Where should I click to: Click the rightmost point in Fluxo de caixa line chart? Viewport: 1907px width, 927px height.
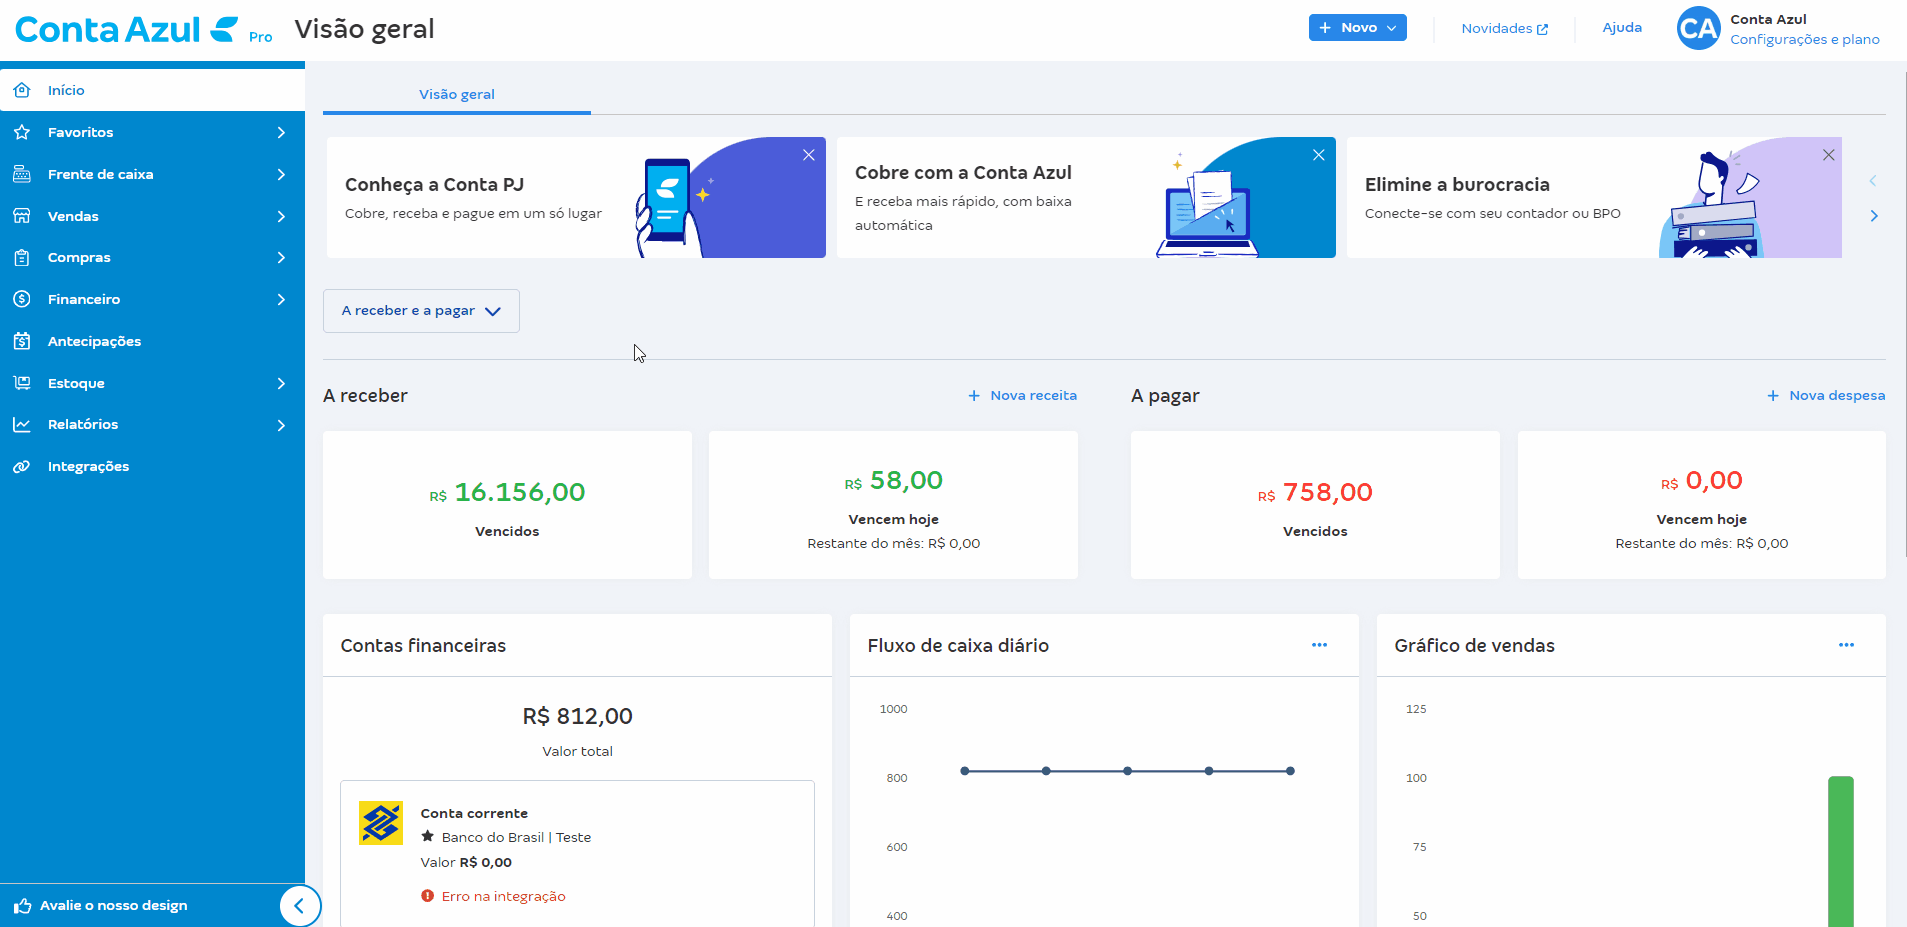click(x=1290, y=771)
